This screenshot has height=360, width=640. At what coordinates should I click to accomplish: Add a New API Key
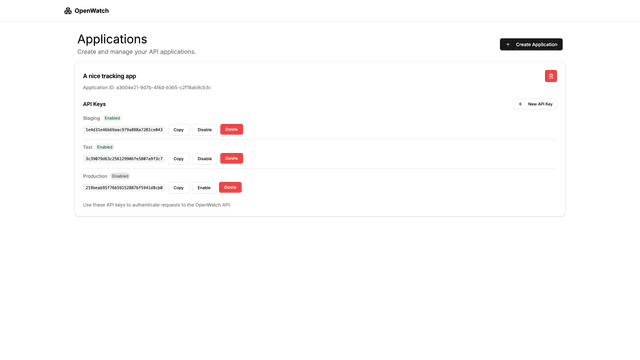pos(535,104)
